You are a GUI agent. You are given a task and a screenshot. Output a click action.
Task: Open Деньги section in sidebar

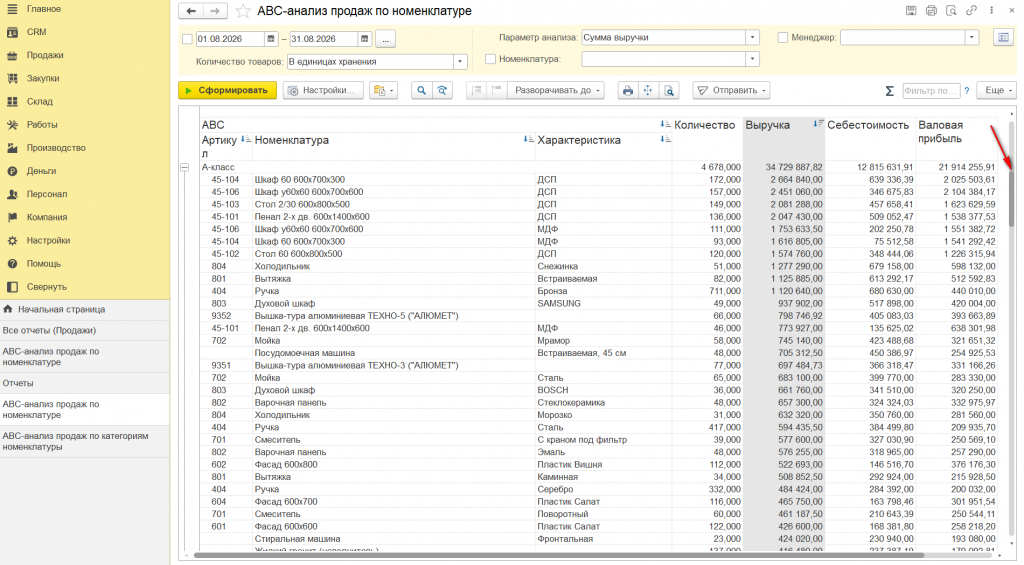(41, 171)
